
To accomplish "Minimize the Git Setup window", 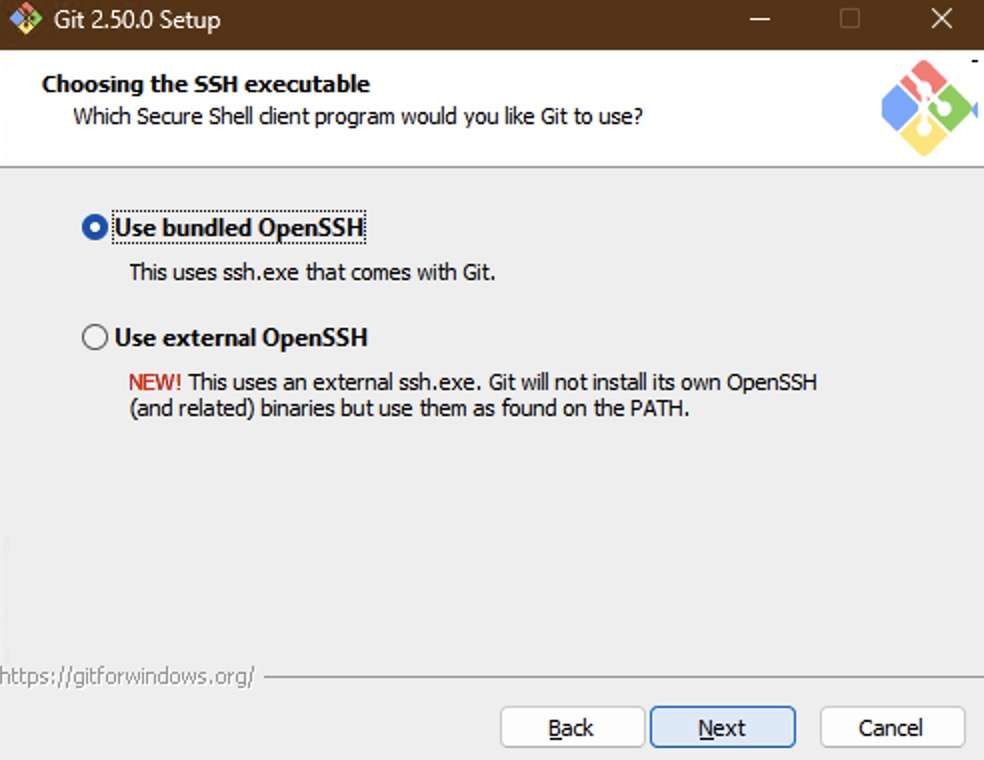I will (759, 19).
